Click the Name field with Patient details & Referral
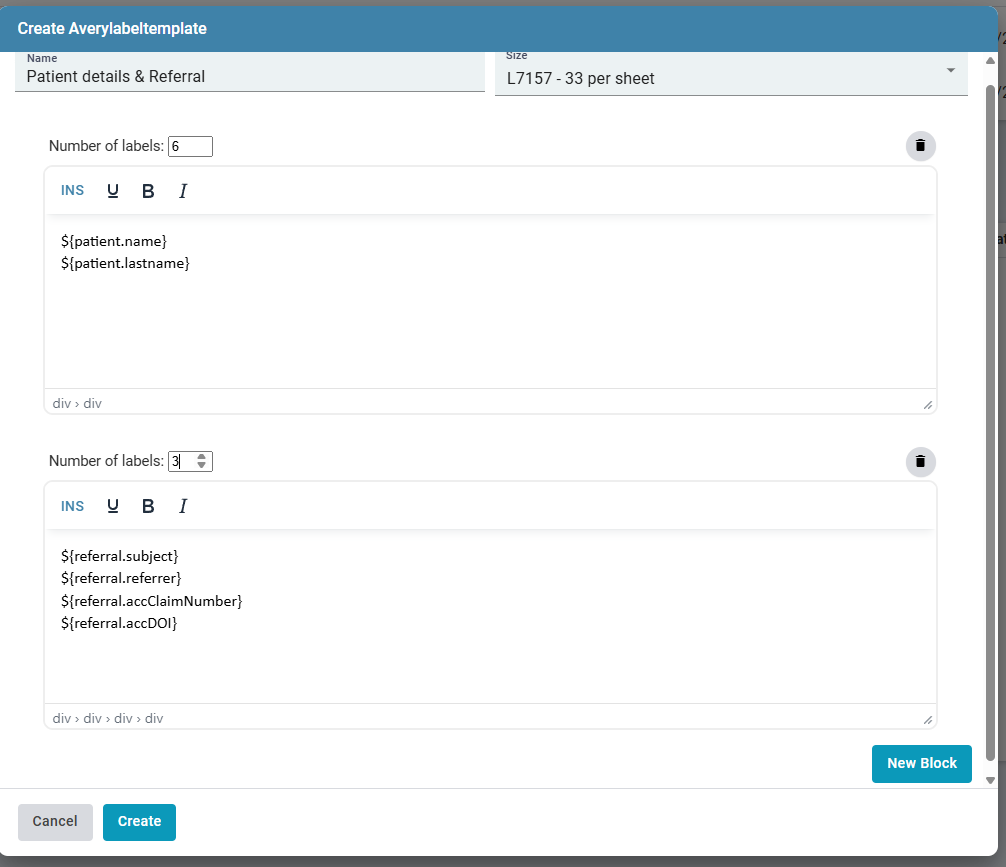 tap(250, 76)
